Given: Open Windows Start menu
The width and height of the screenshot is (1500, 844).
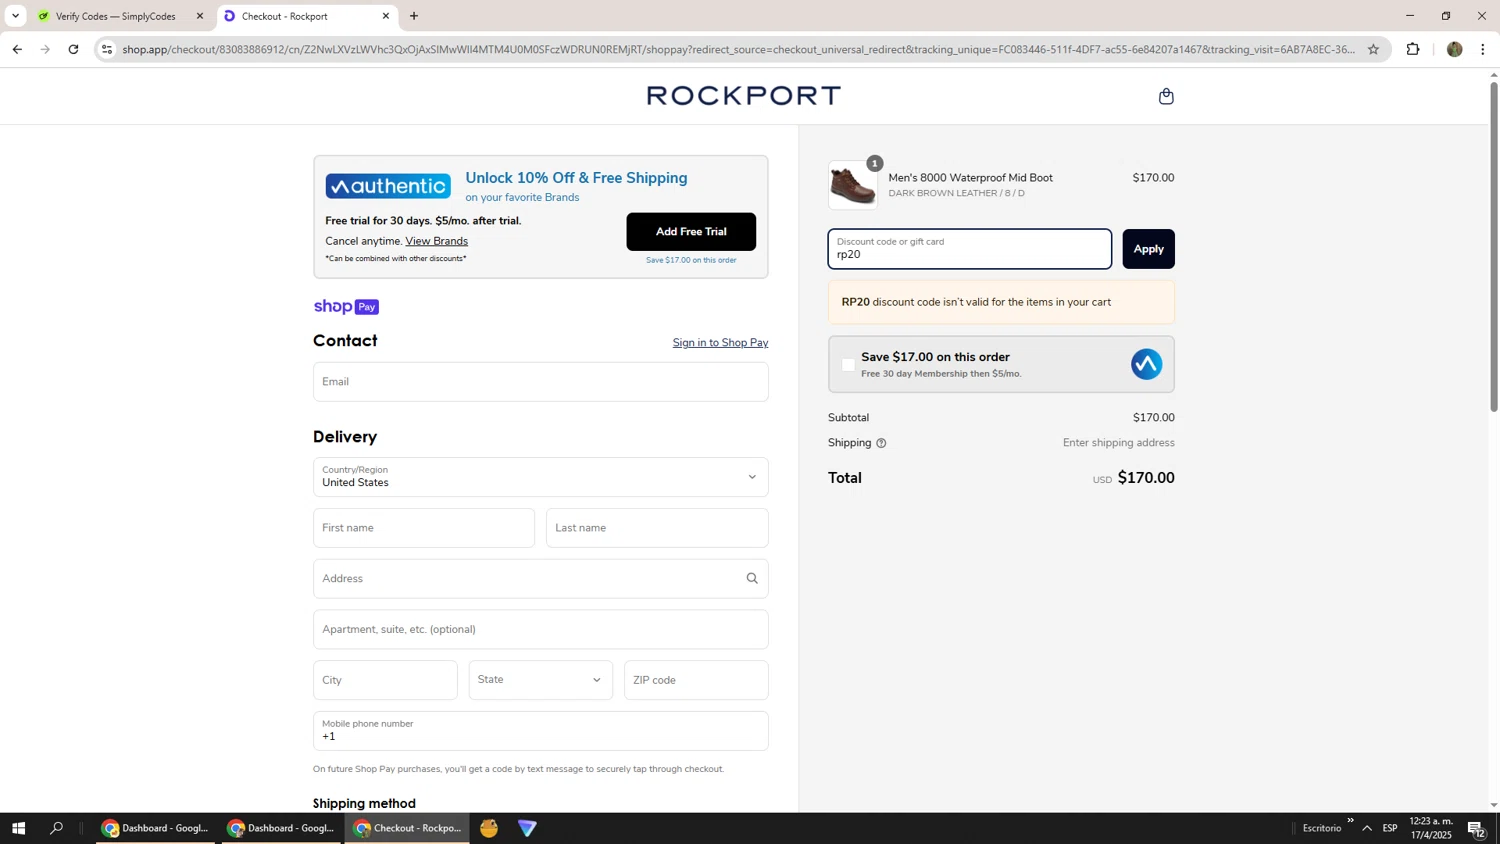Looking at the screenshot, I should 18,828.
